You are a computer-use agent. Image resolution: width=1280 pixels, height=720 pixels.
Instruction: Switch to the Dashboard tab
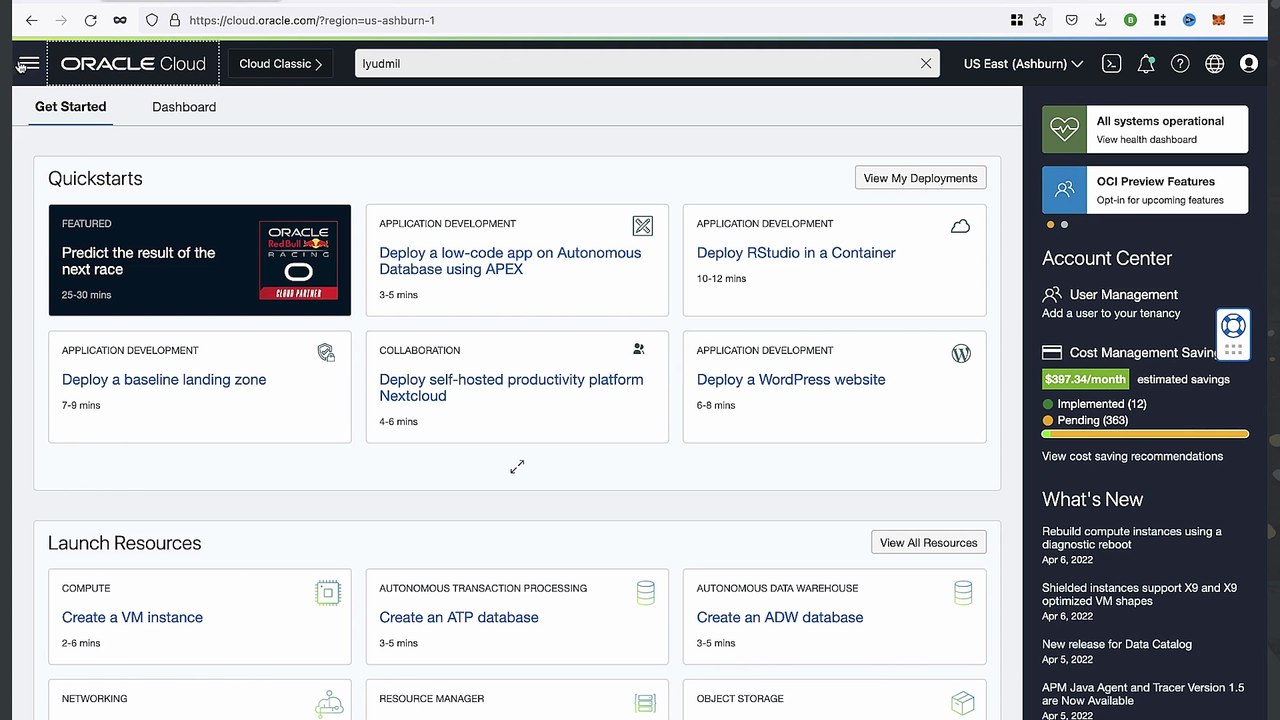(184, 107)
